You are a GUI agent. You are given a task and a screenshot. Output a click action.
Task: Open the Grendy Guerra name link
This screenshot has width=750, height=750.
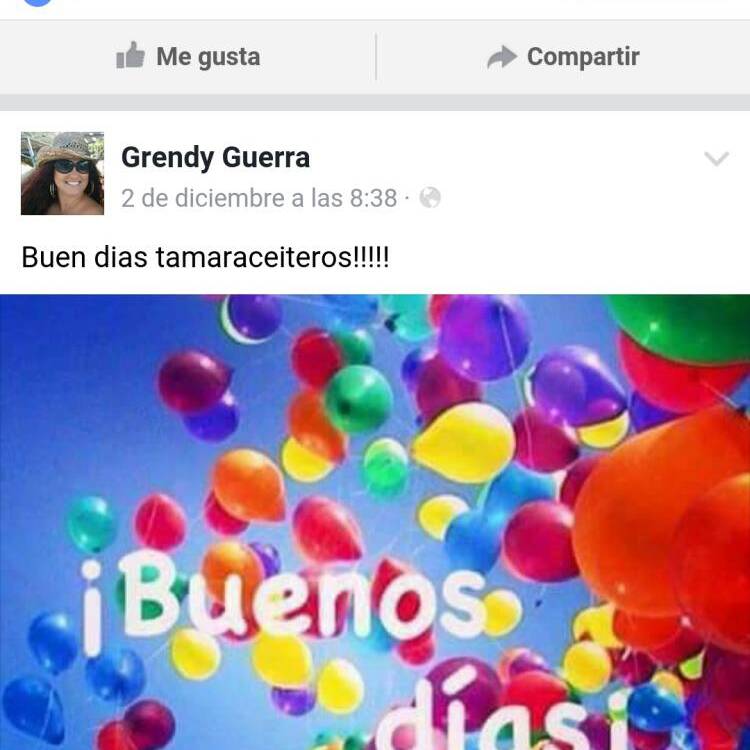215,158
